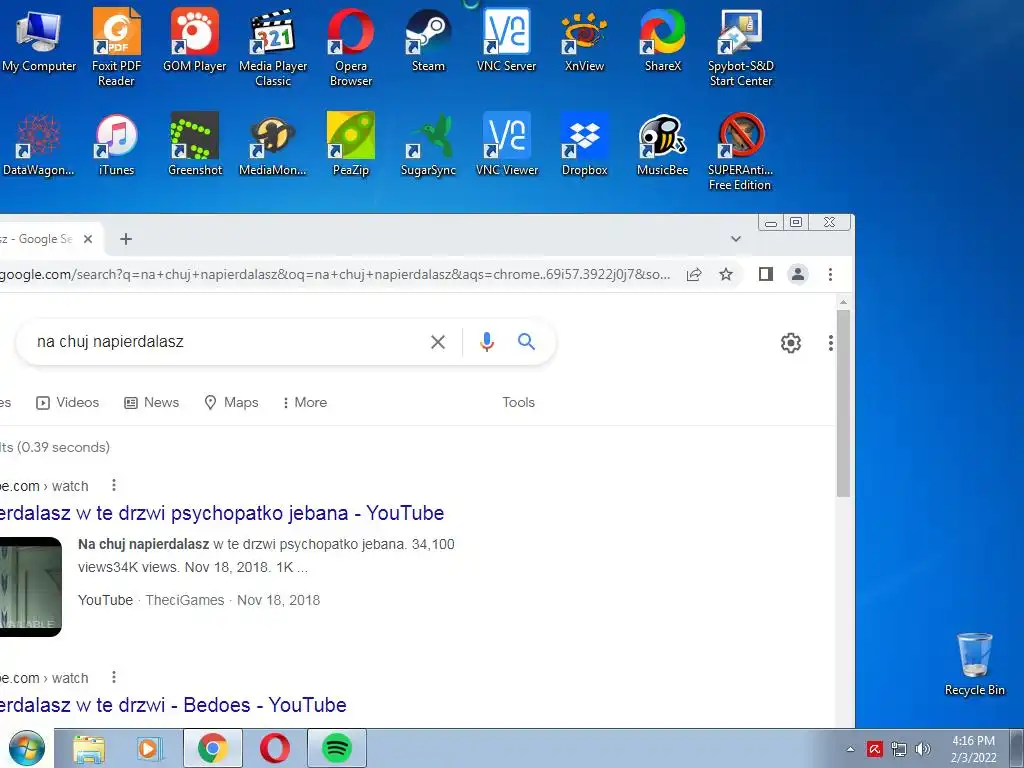Open Windows Media Player taskbar icon

point(150,748)
